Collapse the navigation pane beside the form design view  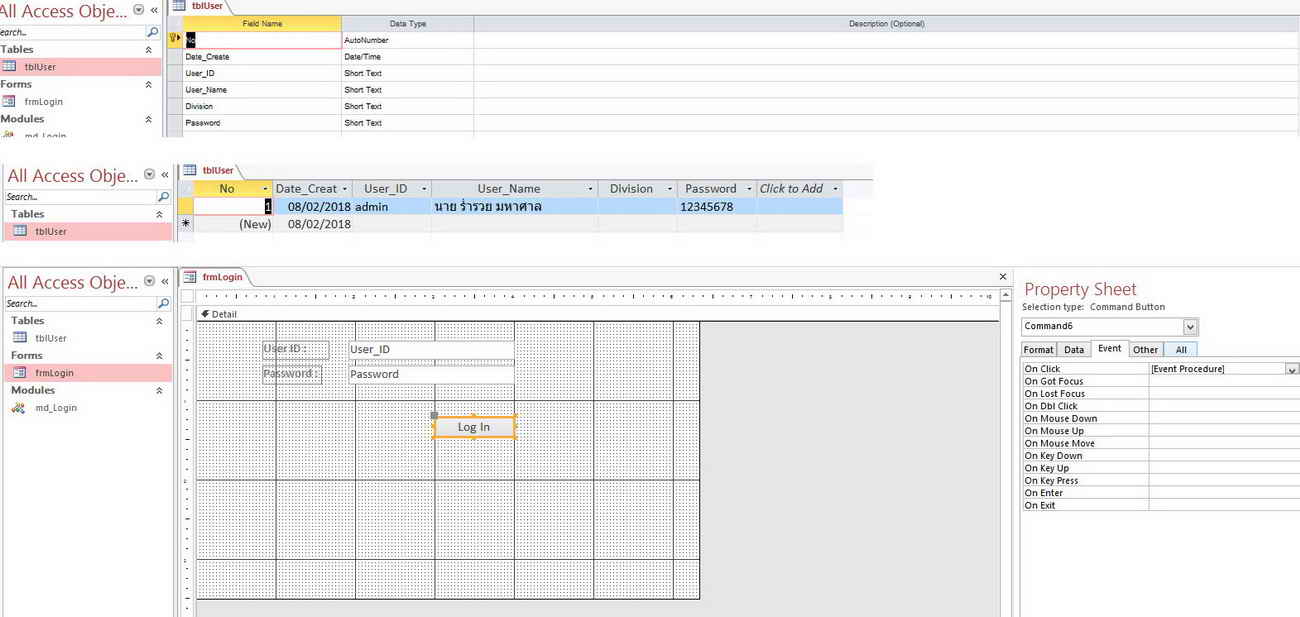click(165, 282)
